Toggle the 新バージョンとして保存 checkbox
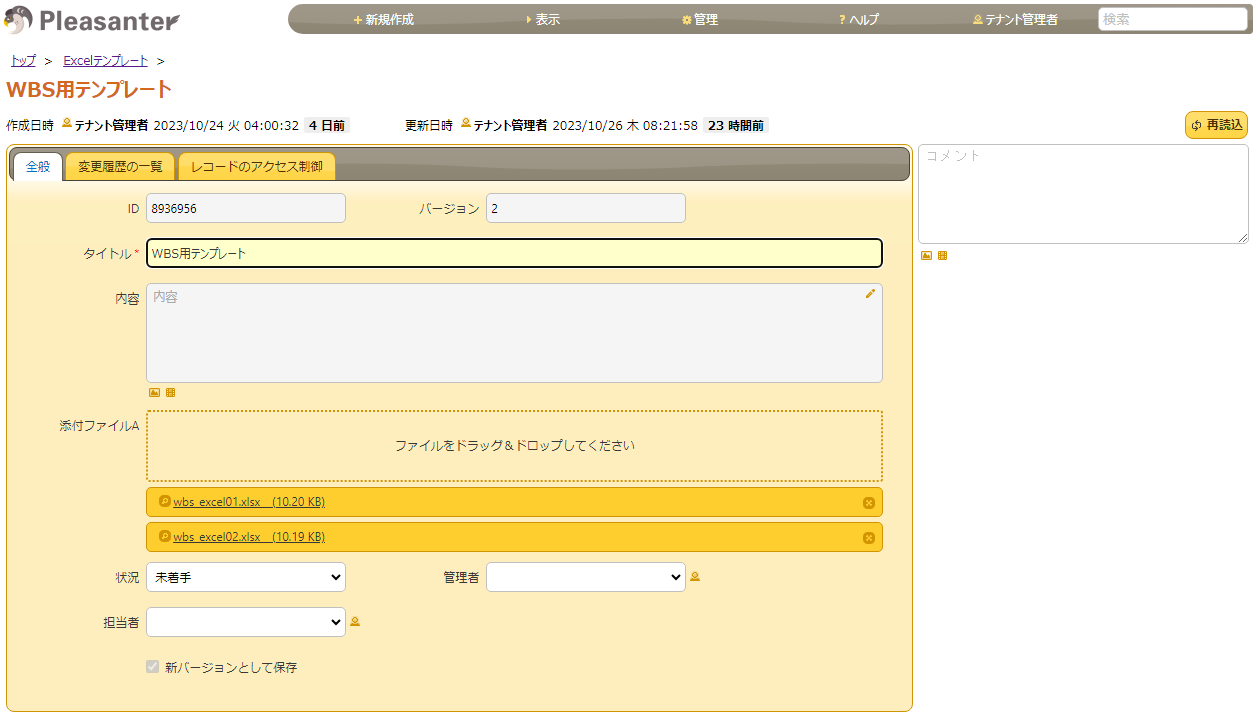 pos(152,666)
